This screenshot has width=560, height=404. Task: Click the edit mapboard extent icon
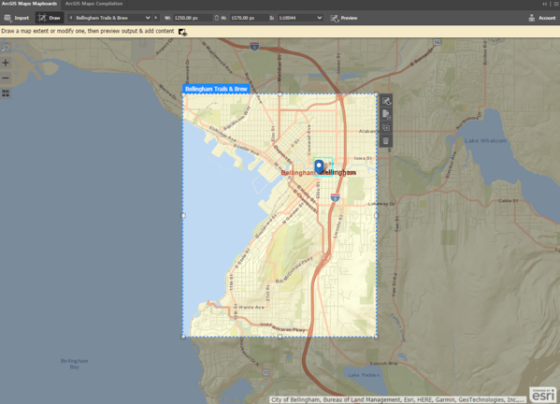(x=386, y=101)
